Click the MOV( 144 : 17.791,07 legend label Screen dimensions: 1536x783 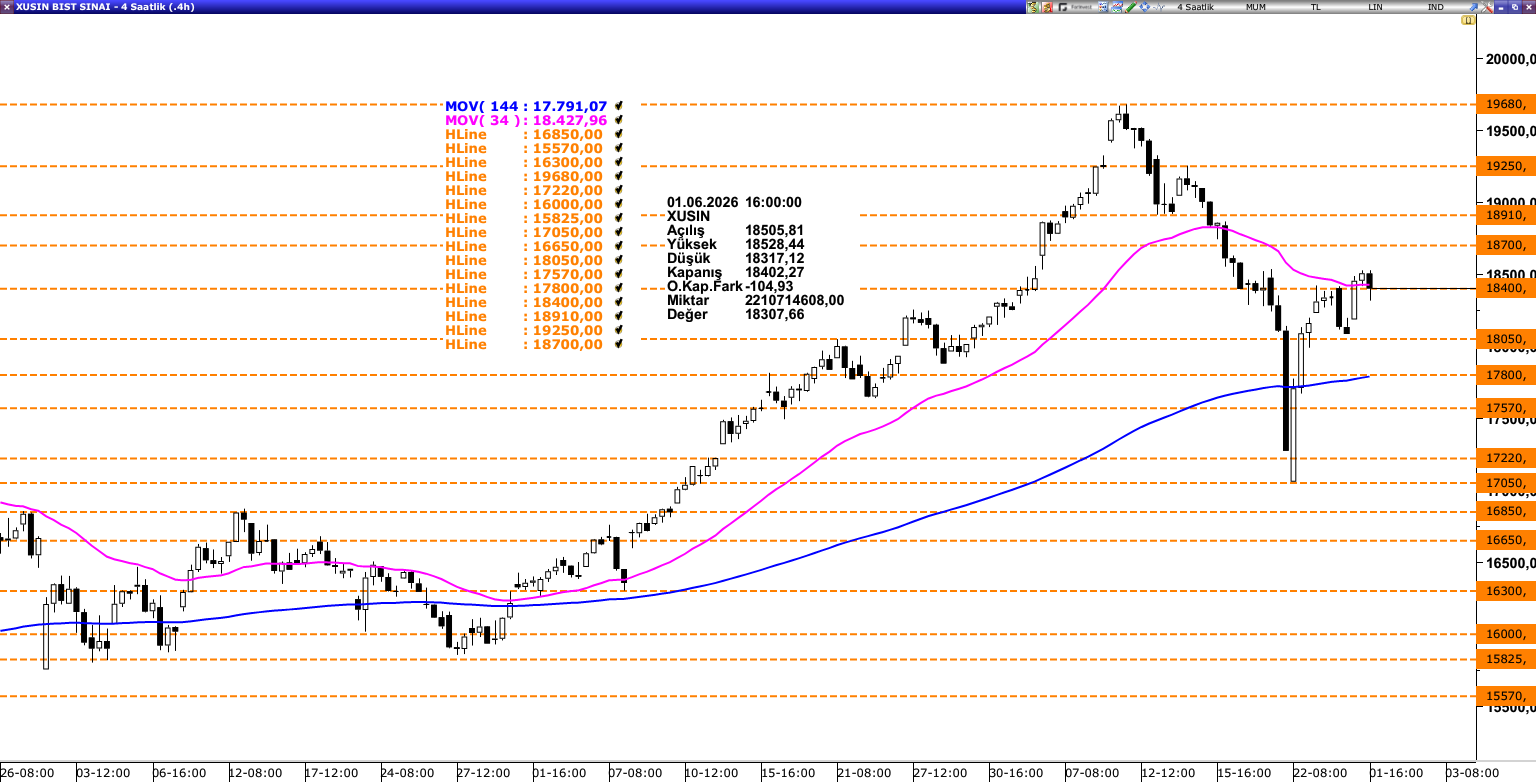[526, 106]
